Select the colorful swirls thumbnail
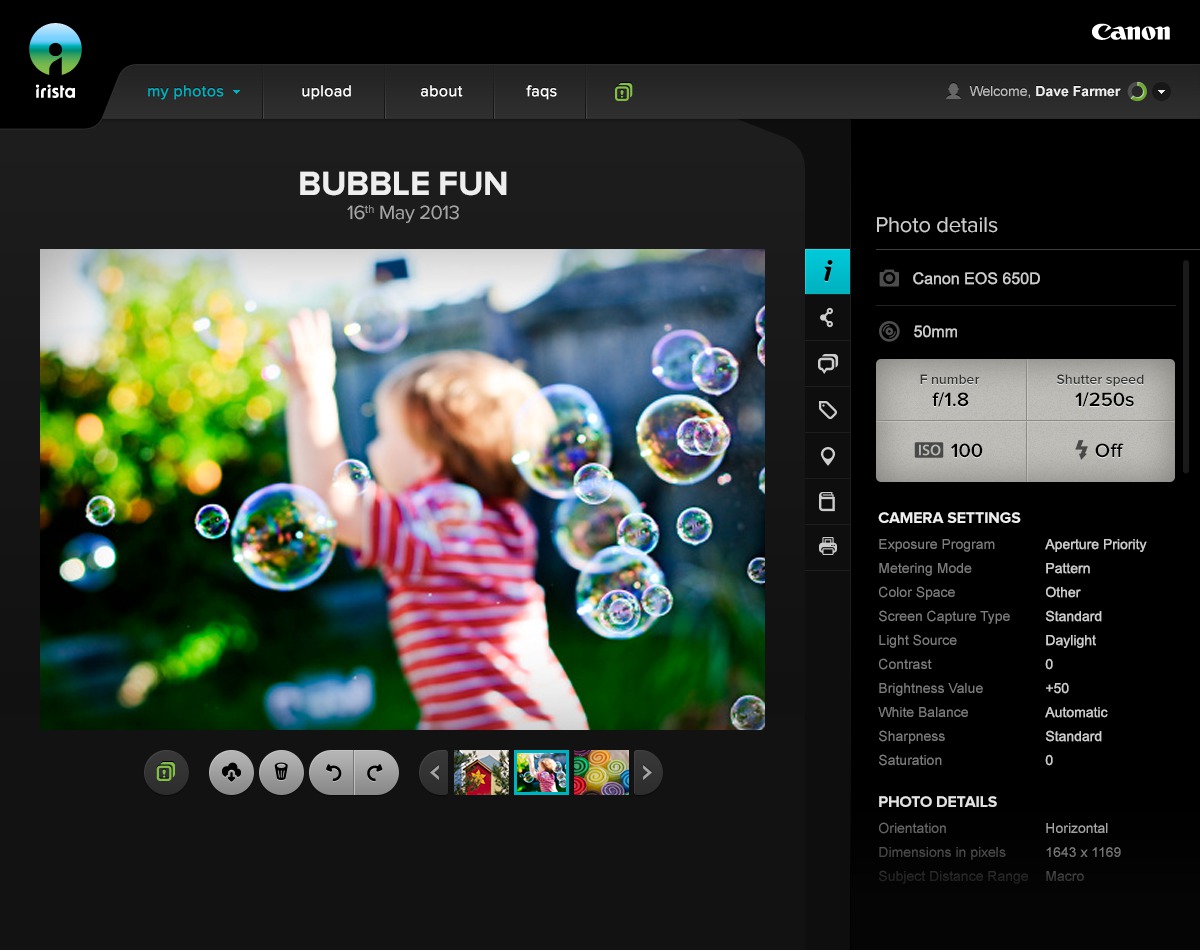Viewport: 1200px width, 950px height. (x=601, y=772)
